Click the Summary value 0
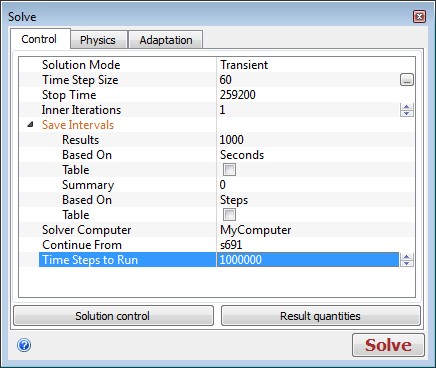 pos(223,185)
